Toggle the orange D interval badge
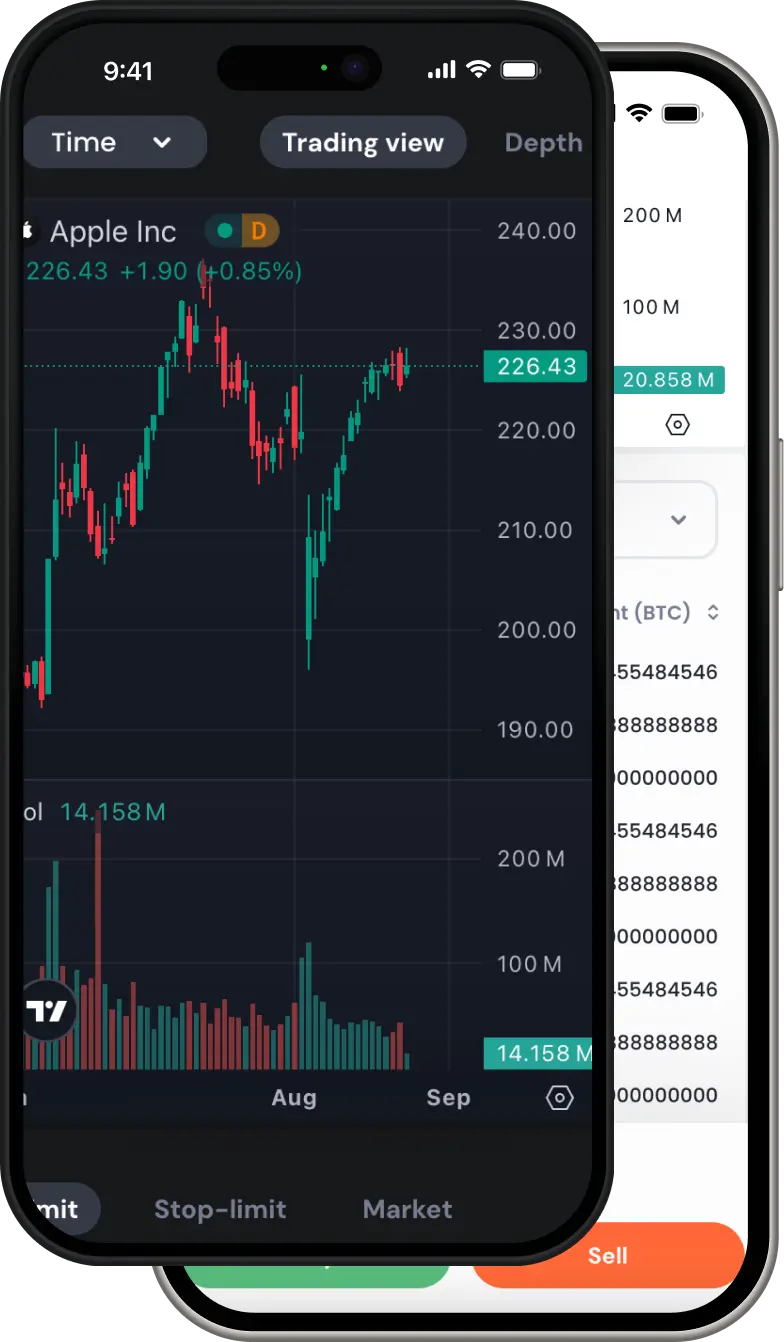This screenshot has height=1342, width=784. [259, 232]
